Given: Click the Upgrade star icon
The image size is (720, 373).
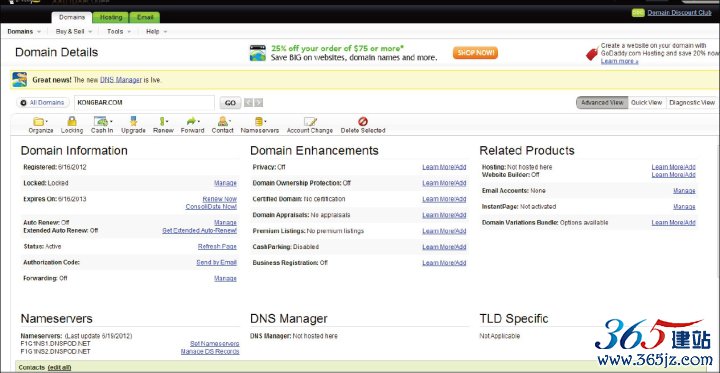Looking at the screenshot, I should [133, 121].
